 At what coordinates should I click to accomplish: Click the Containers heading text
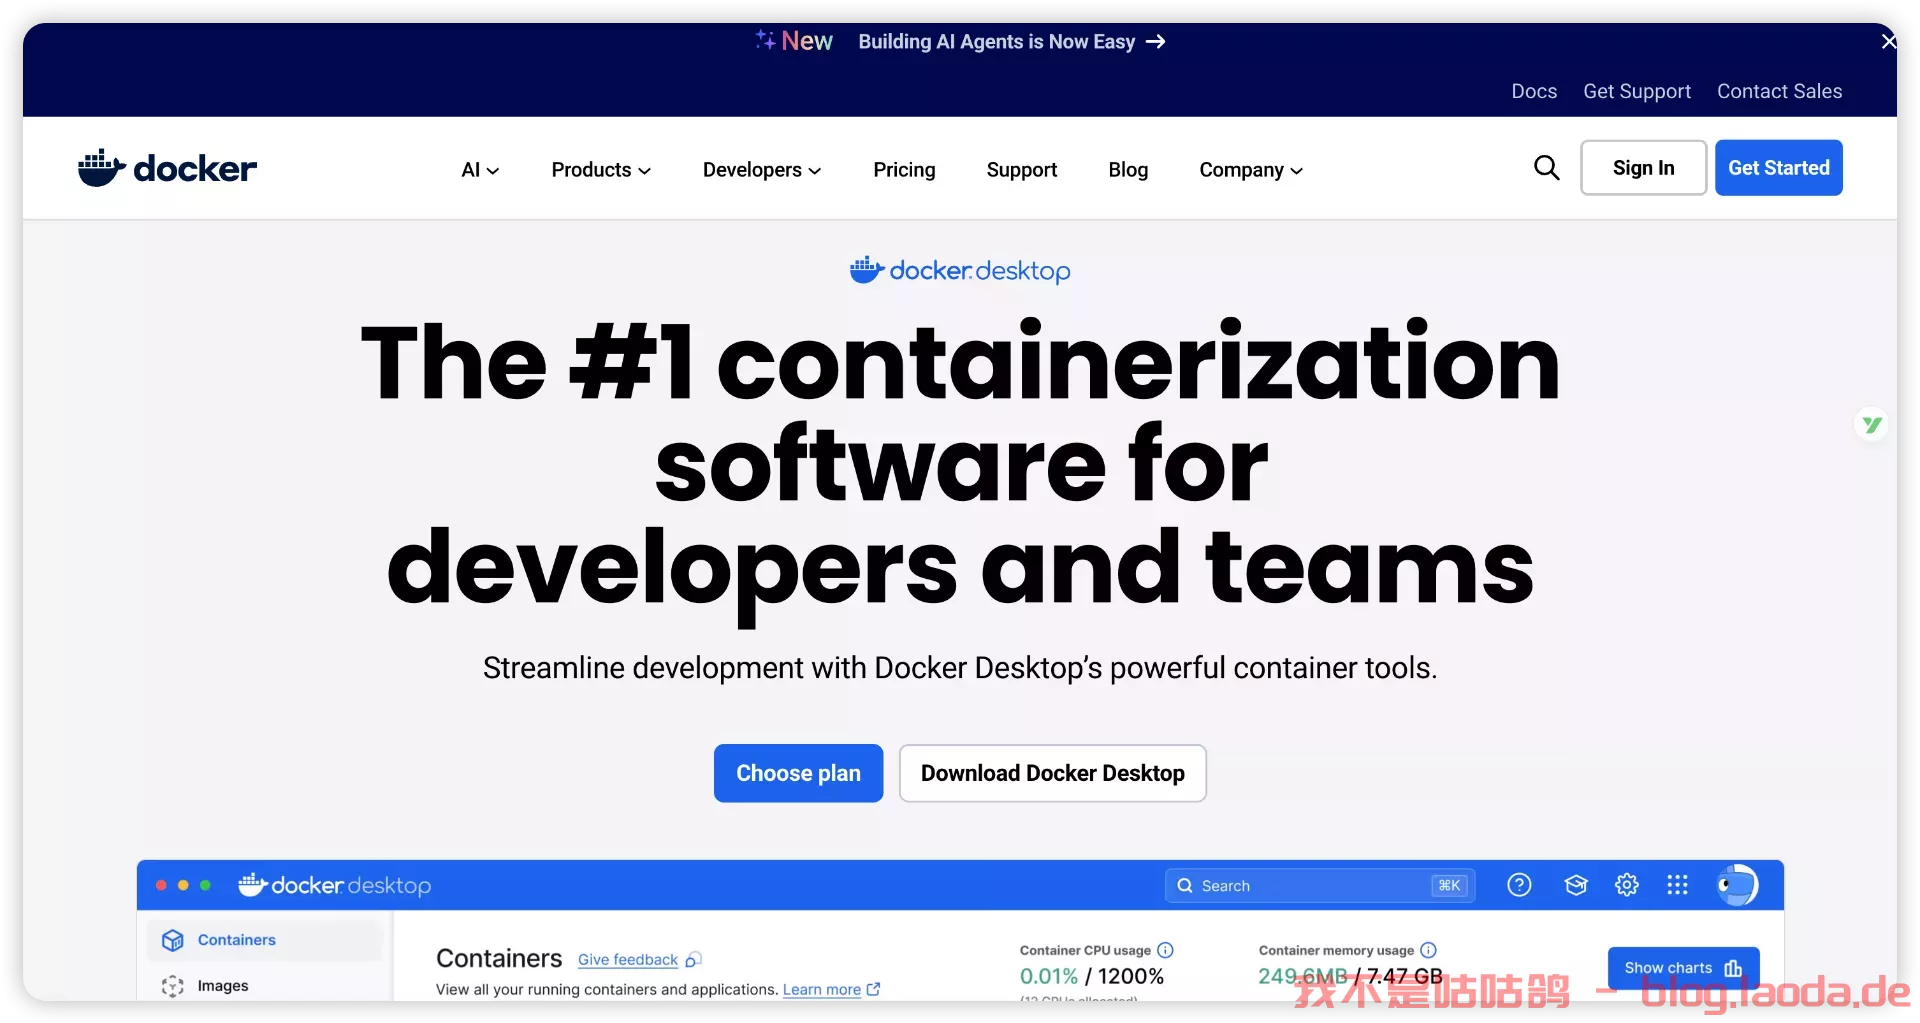click(x=499, y=958)
